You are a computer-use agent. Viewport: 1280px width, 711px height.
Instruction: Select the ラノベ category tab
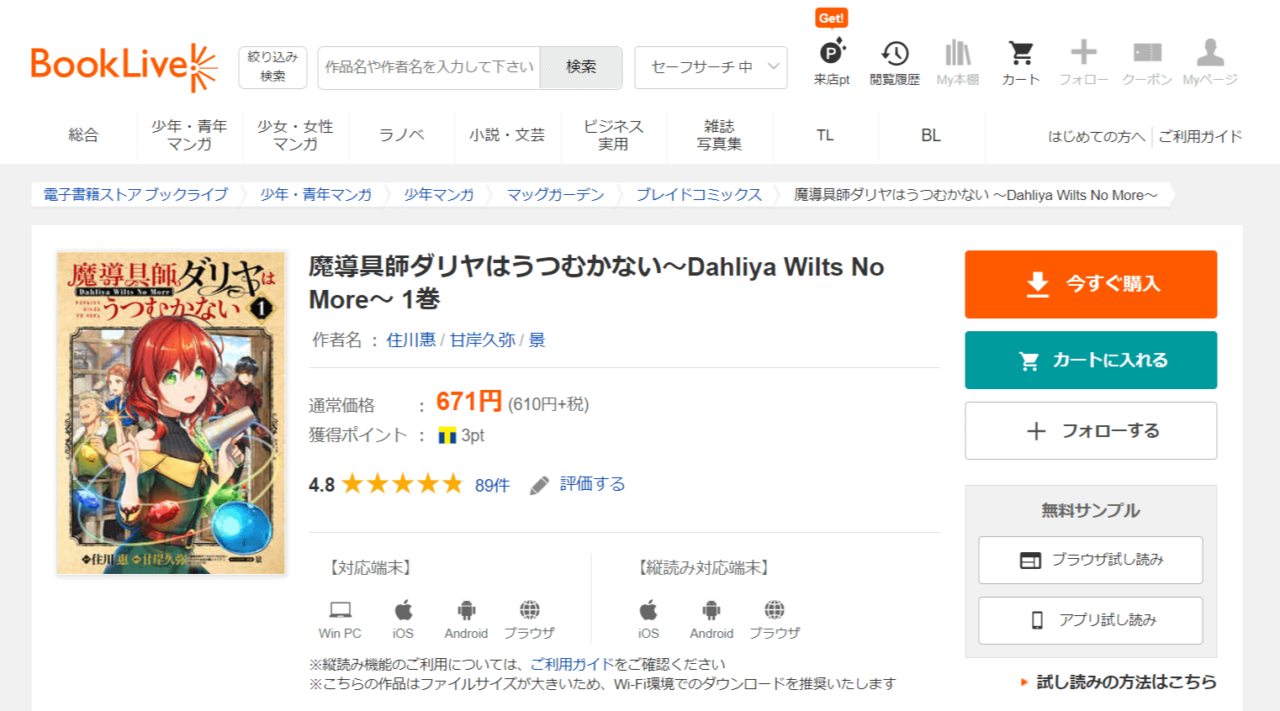tap(401, 135)
